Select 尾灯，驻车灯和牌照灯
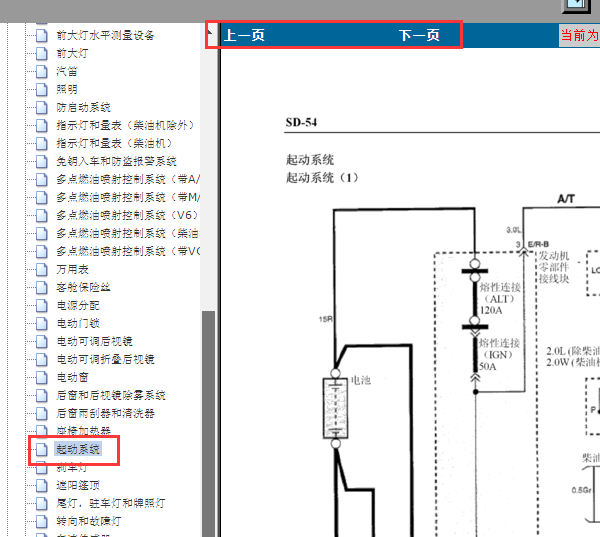This screenshot has height=537, width=600. tap(111, 503)
